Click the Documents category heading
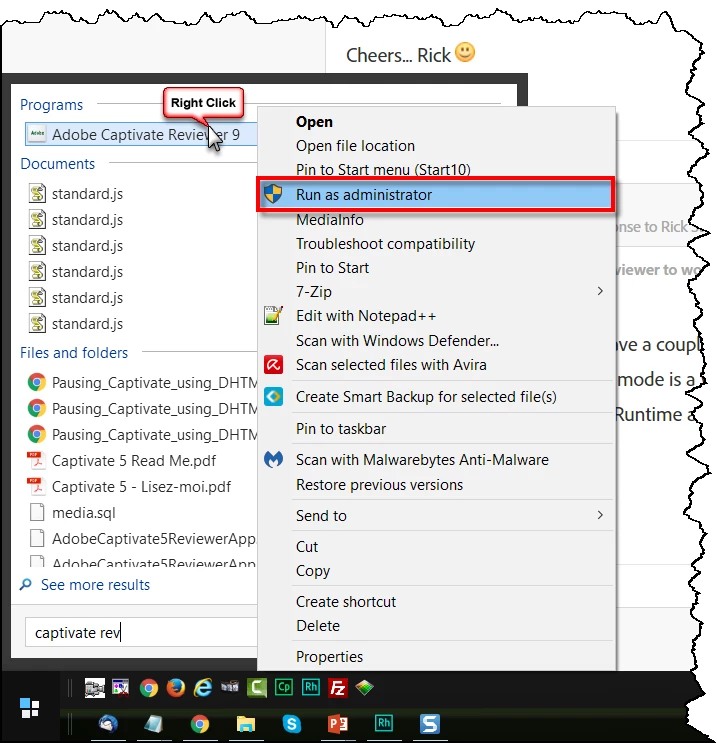Screen dimensions: 717x743 click(57, 164)
